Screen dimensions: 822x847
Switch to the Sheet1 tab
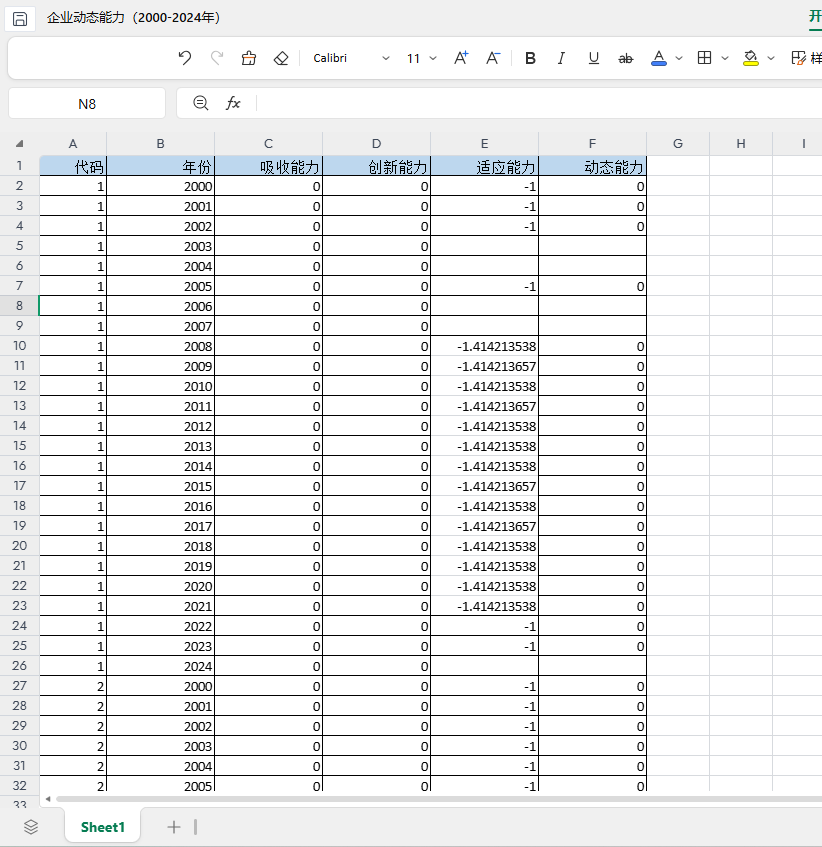pyautogui.click(x=103, y=826)
